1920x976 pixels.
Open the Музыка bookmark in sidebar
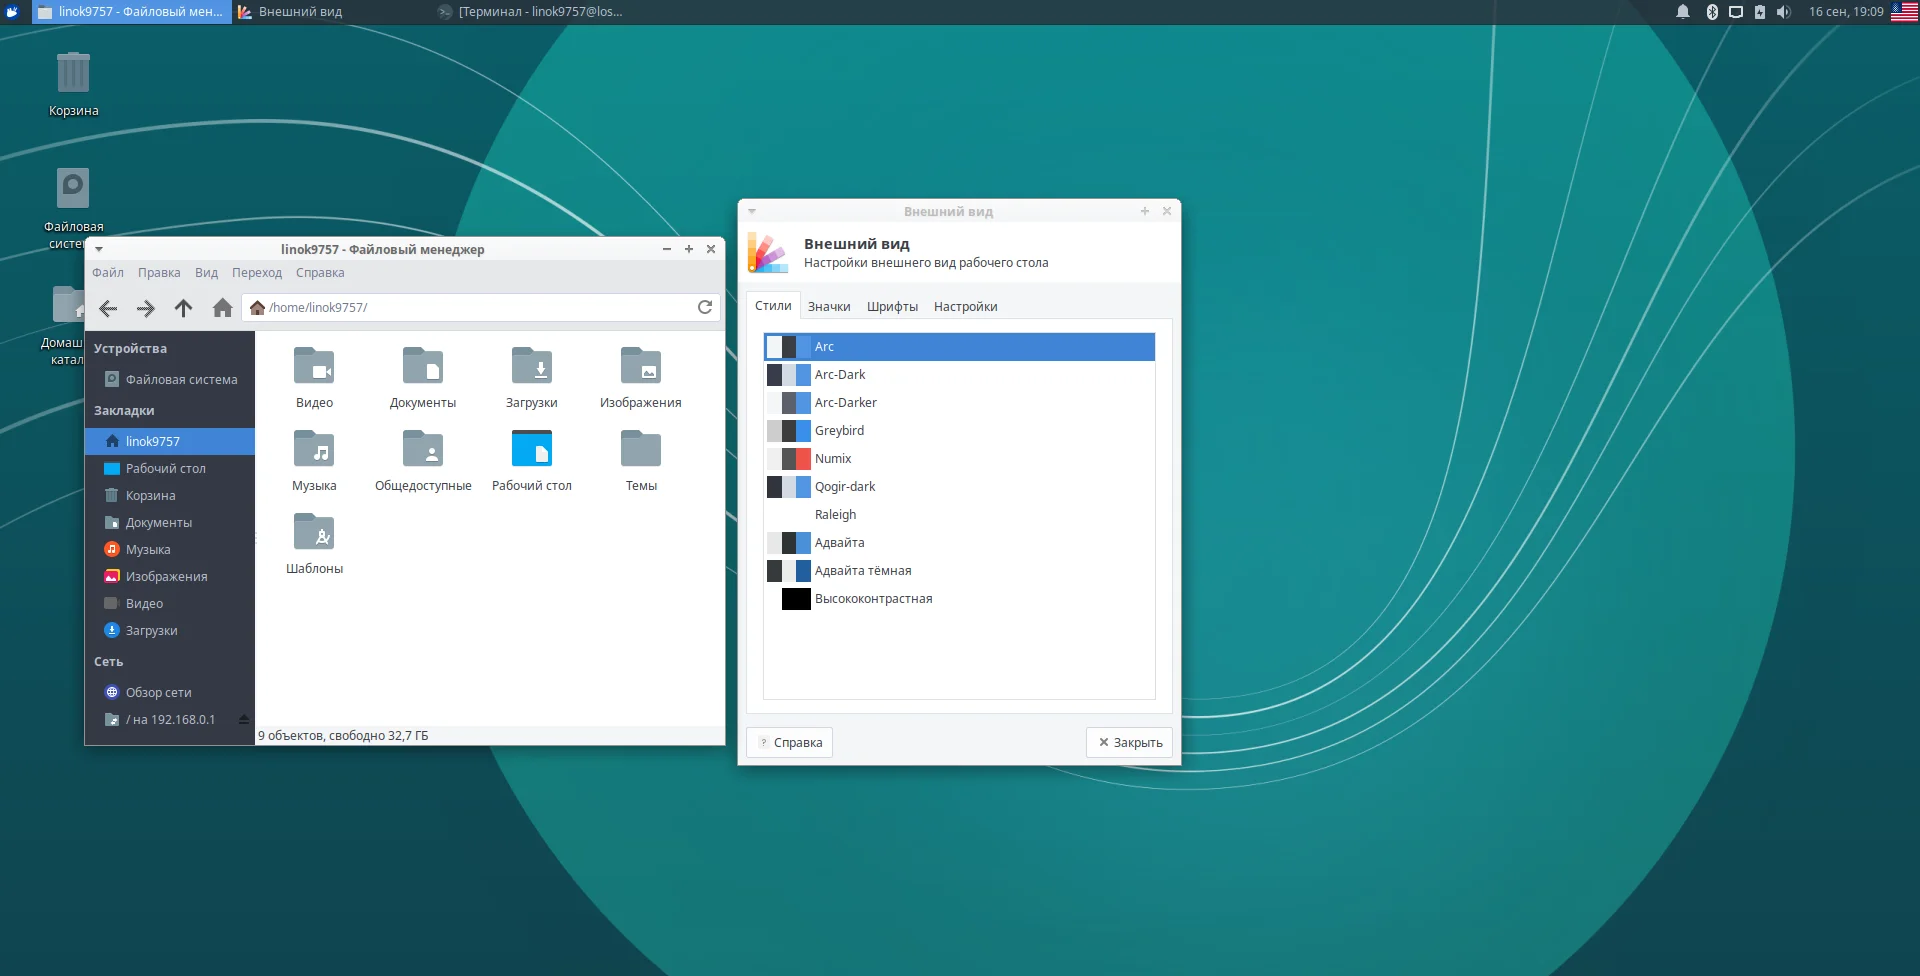[x=170, y=550]
